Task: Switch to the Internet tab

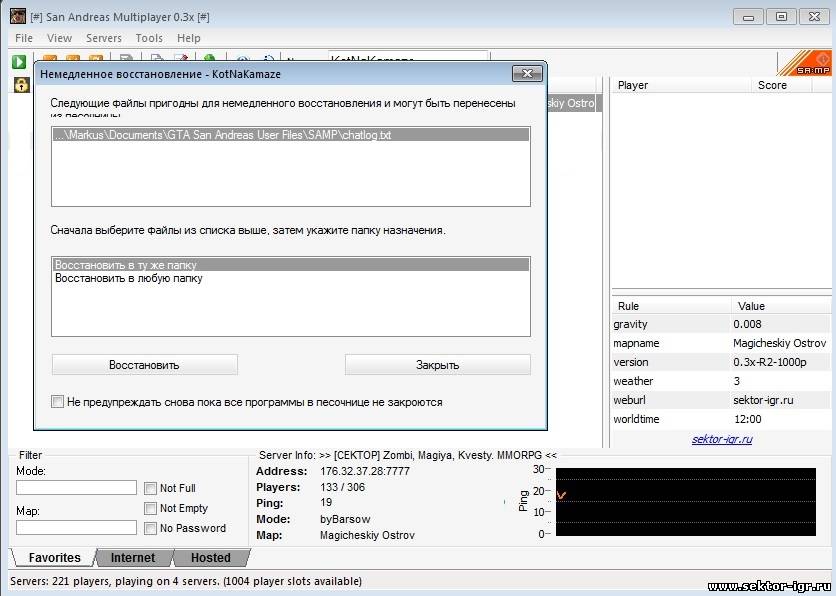Action: pos(133,558)
